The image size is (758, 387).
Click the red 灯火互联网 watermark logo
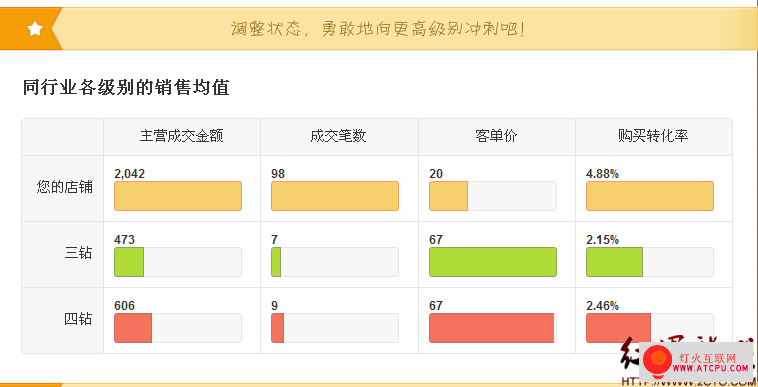[657, 362]
